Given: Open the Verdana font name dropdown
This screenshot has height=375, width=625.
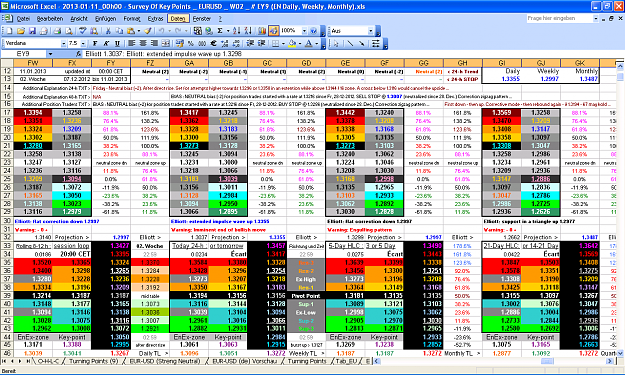Looking at the screenshot, I should pos(63,43).
